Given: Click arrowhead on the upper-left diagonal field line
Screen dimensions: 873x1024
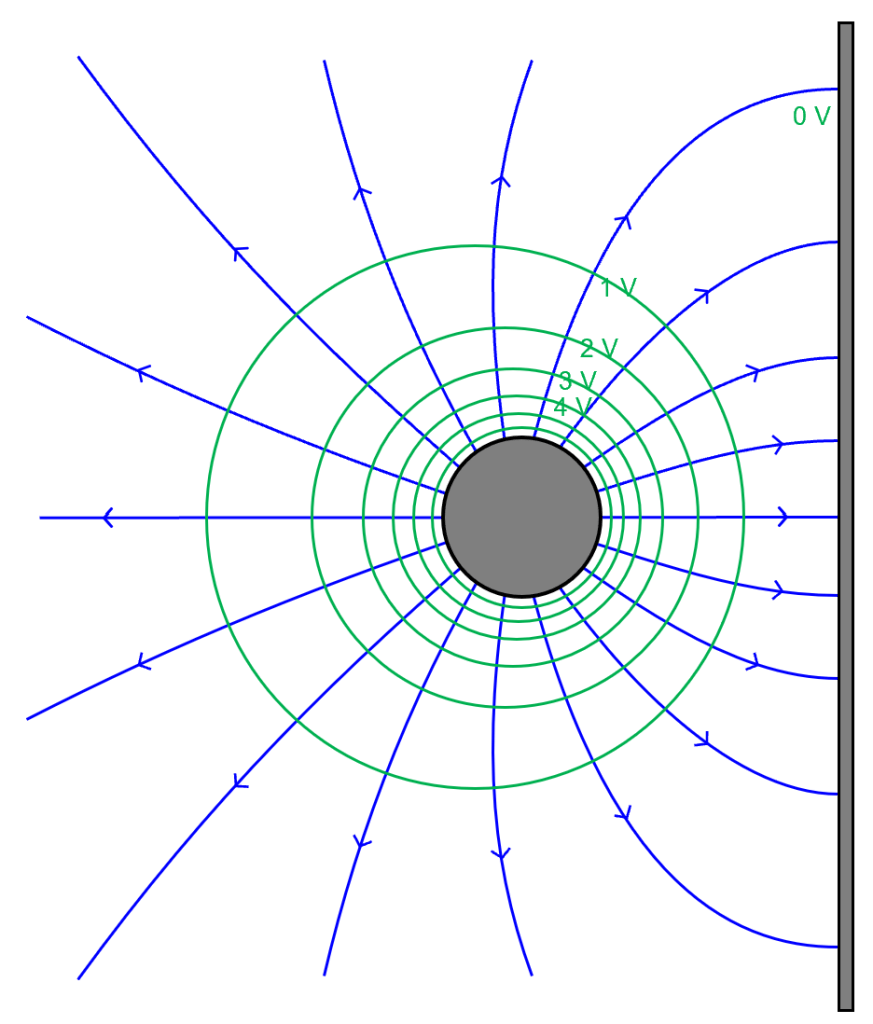Looking at the screenshot, I should 238,251.
